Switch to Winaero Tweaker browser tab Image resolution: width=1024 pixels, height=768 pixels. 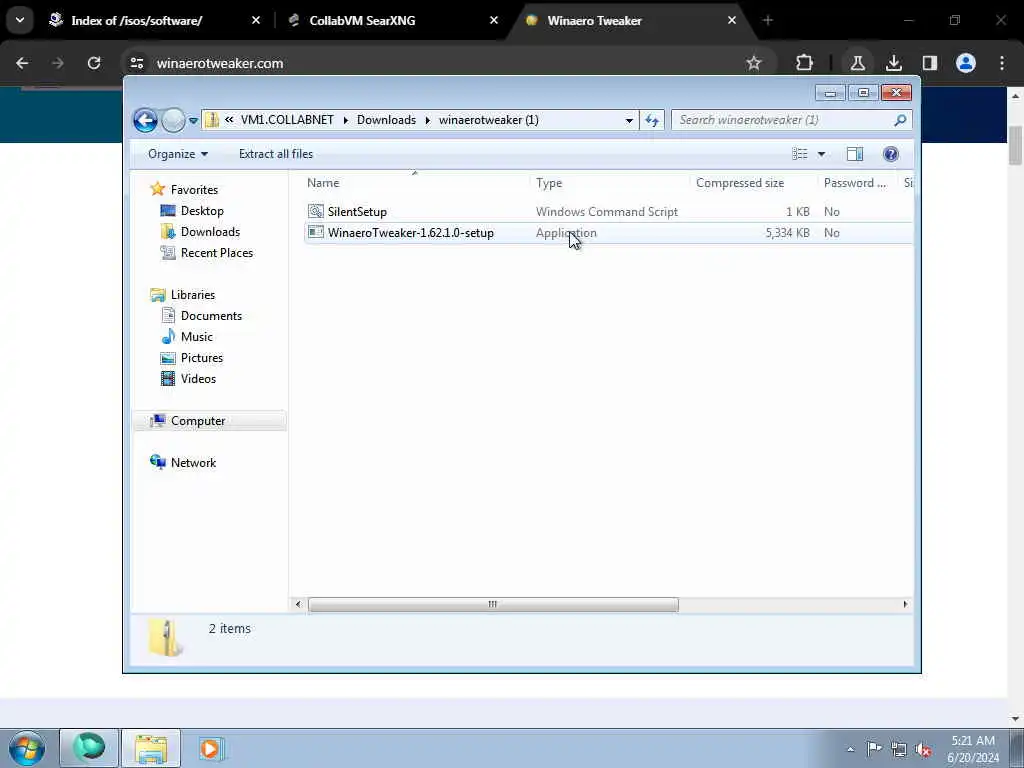(x=594, y=20)
